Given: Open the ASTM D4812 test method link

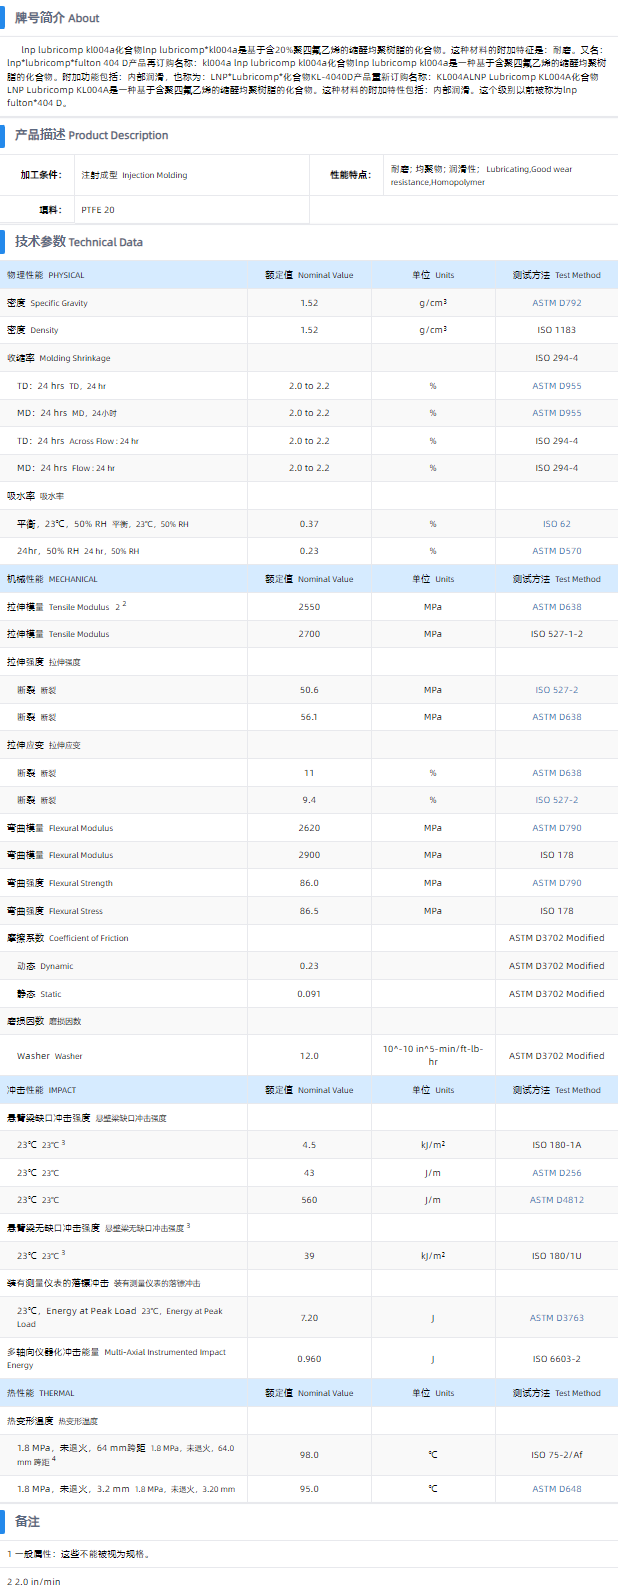Looking at the screenshot, I should click(556, 1200).
